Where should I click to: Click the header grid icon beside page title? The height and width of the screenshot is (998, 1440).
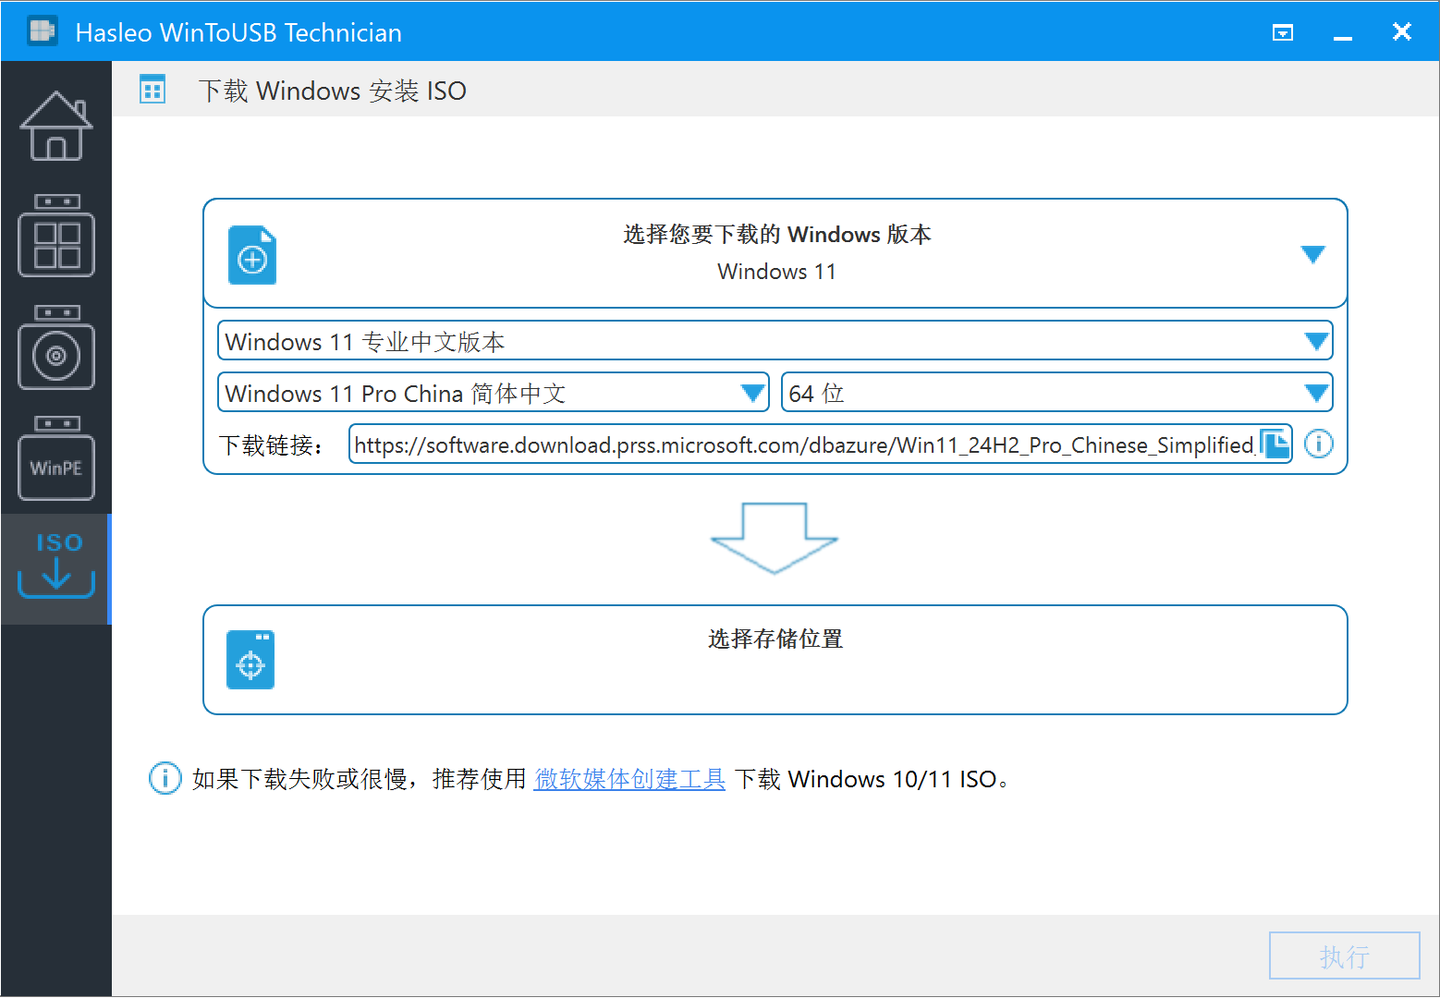click(x=152, y=90)
